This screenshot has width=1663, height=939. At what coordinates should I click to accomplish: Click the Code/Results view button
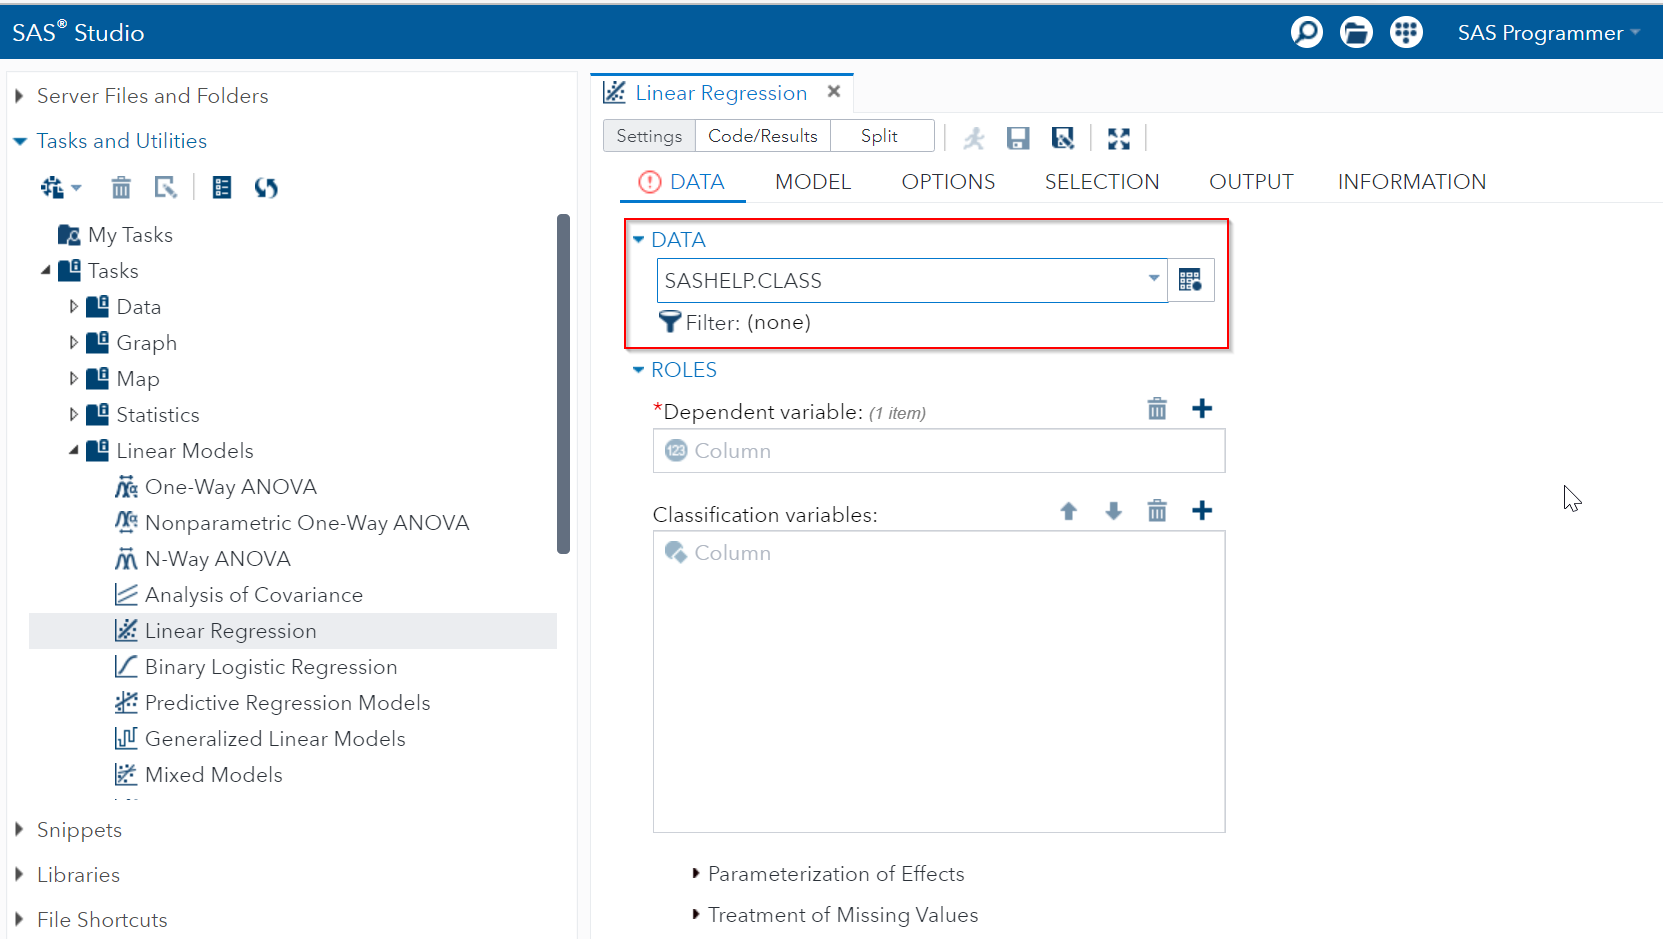point(762,136)
